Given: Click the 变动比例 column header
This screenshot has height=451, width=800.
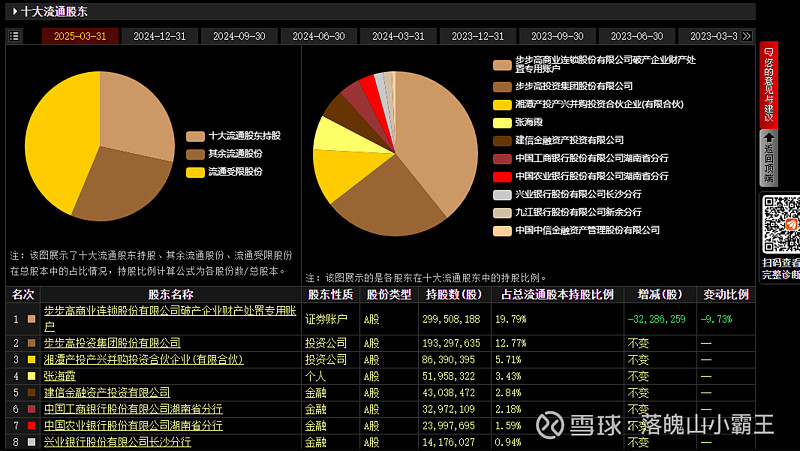Looking at the screenshot, I should point(726,294).
